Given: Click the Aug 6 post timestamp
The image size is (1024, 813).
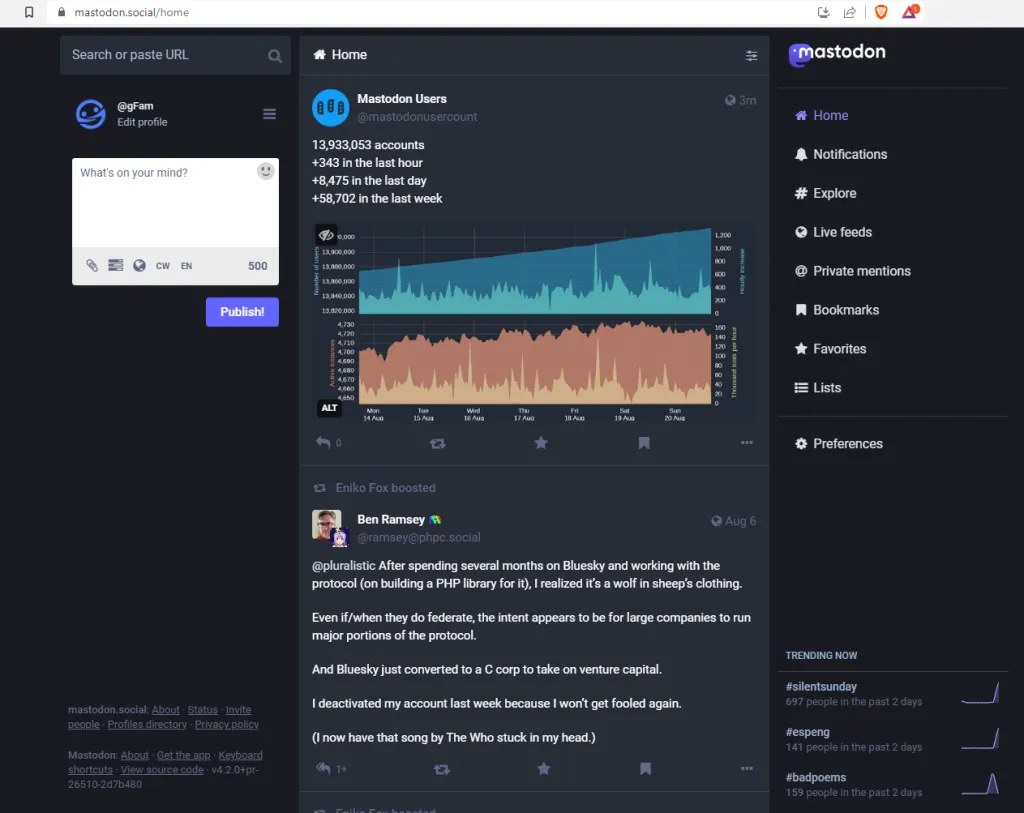Looking at the screenshot, I should tap(740, 521).
